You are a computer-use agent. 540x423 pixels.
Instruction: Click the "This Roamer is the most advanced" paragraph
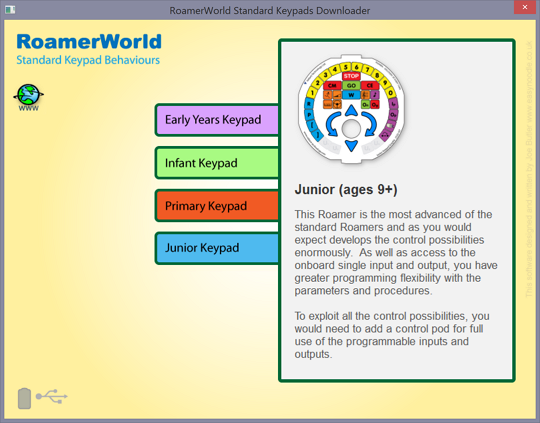396,252
